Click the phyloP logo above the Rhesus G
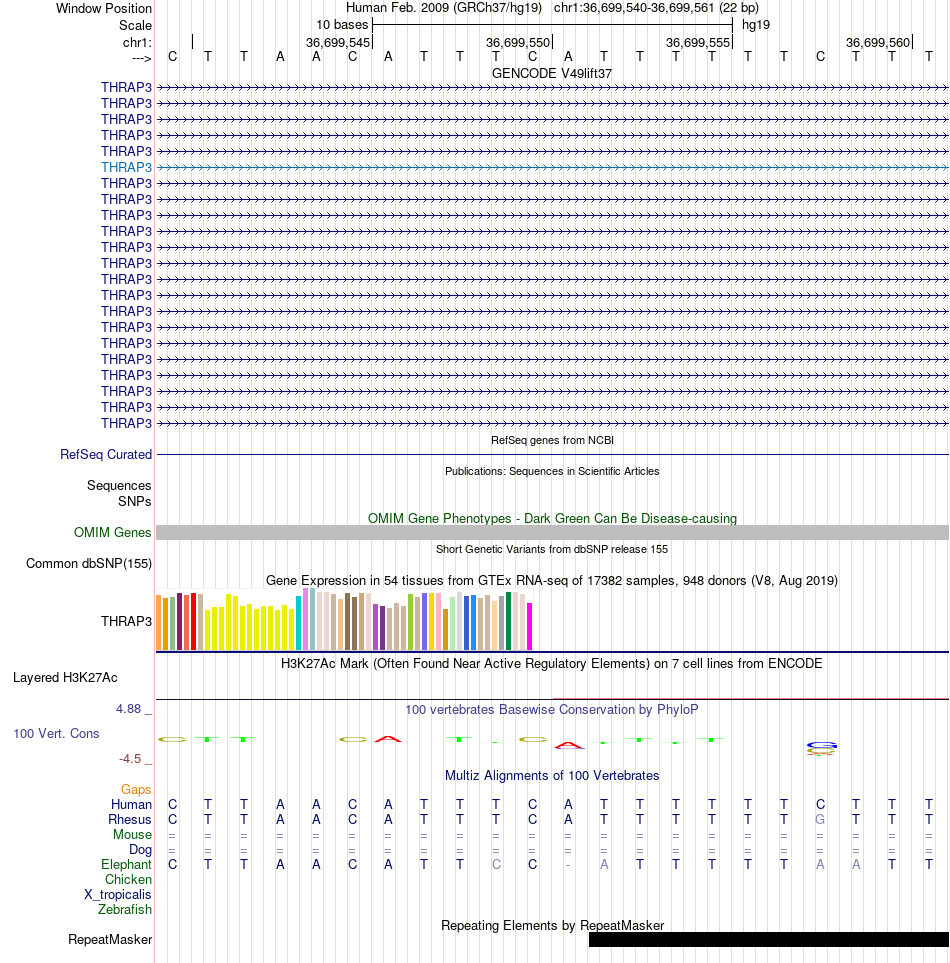The width and height of the screenshot is (950, 963). (821, 749)
